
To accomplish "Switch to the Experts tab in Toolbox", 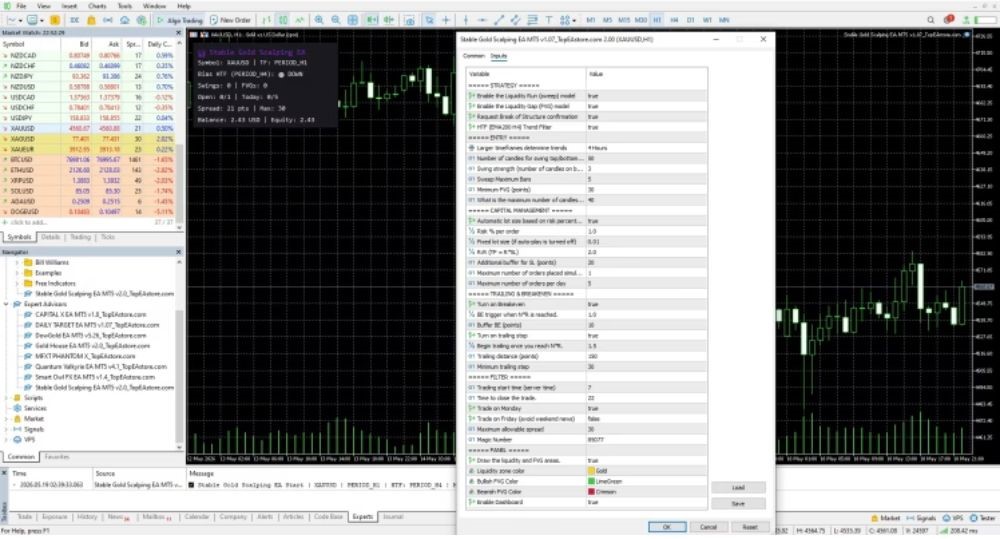I will click(x=362, y=517).
